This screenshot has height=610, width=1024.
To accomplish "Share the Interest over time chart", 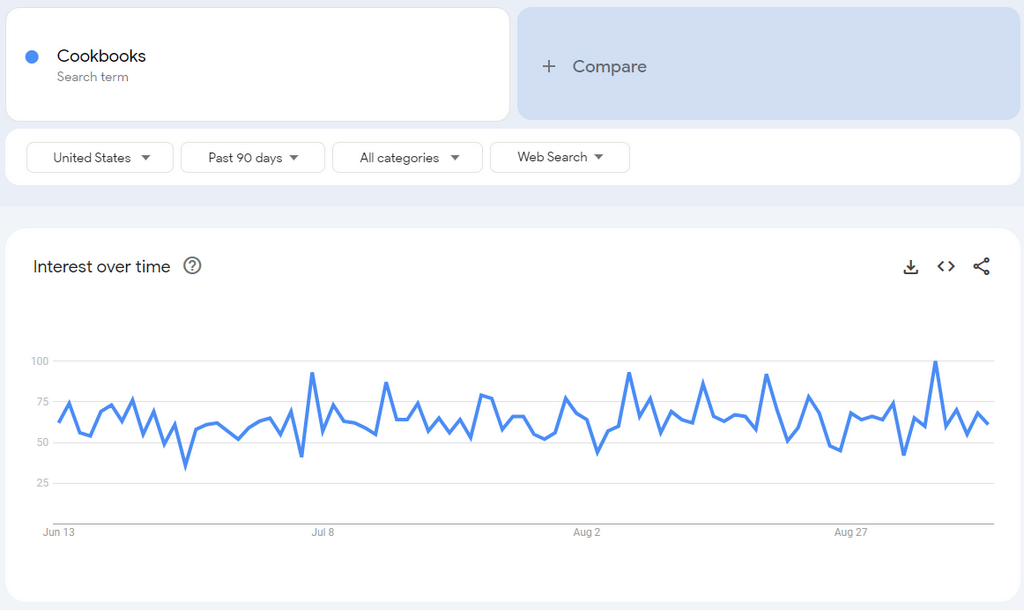I will pyautogui.click(x=982, y=267).
